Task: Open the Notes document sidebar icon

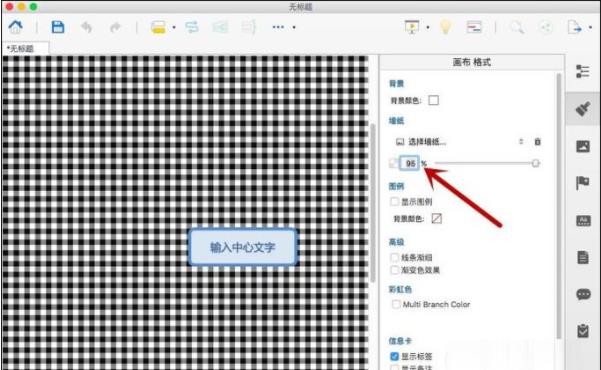Action: point(583,257)
